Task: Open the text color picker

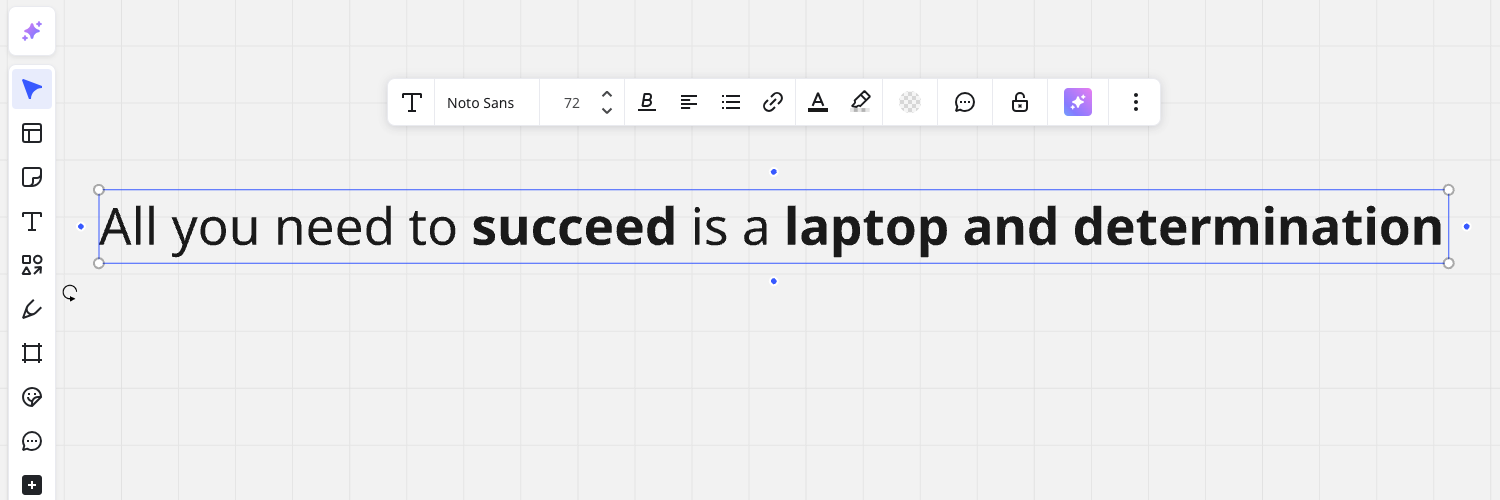Action: [x=818, y=102]
